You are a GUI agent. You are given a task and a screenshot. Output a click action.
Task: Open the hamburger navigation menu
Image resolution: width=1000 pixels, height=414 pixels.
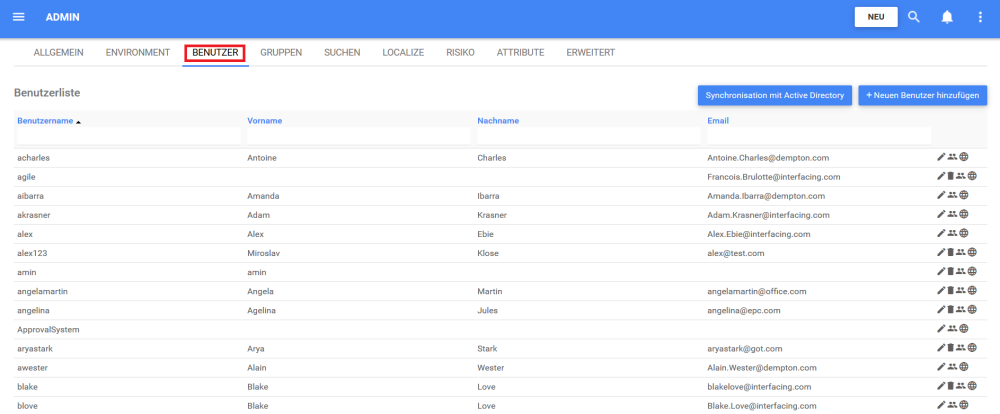point(18,17)
